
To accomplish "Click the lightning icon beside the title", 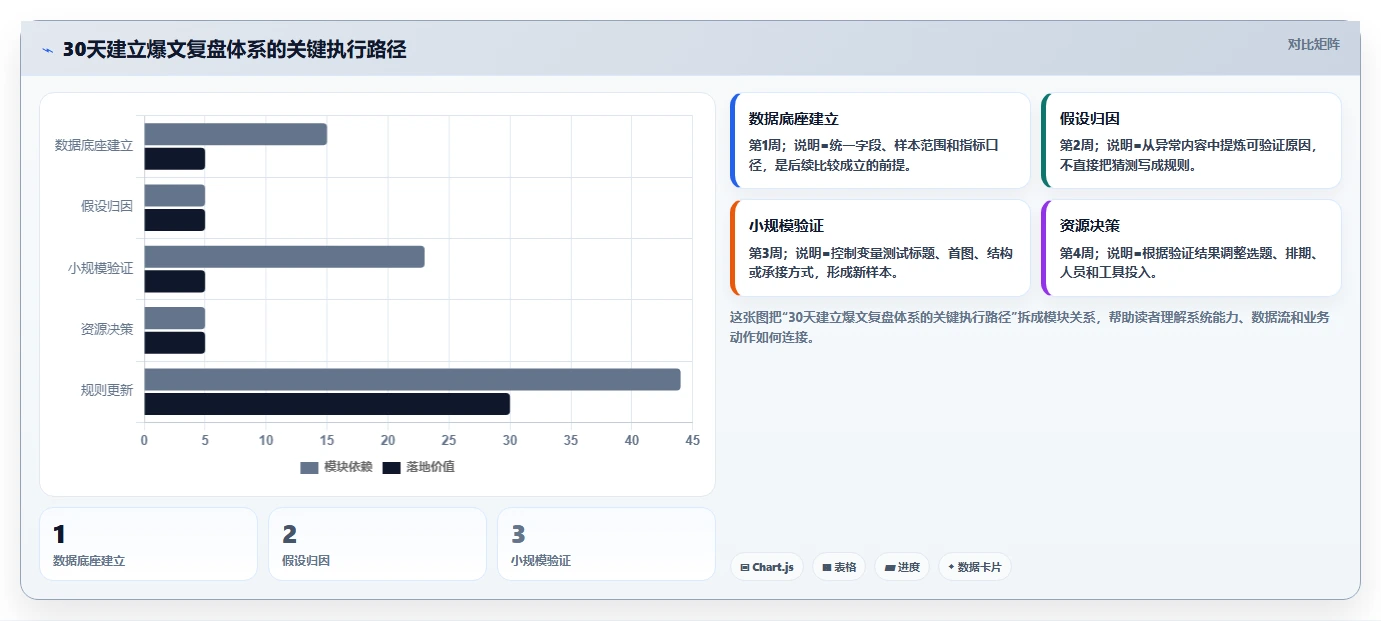I will (47, 50).
